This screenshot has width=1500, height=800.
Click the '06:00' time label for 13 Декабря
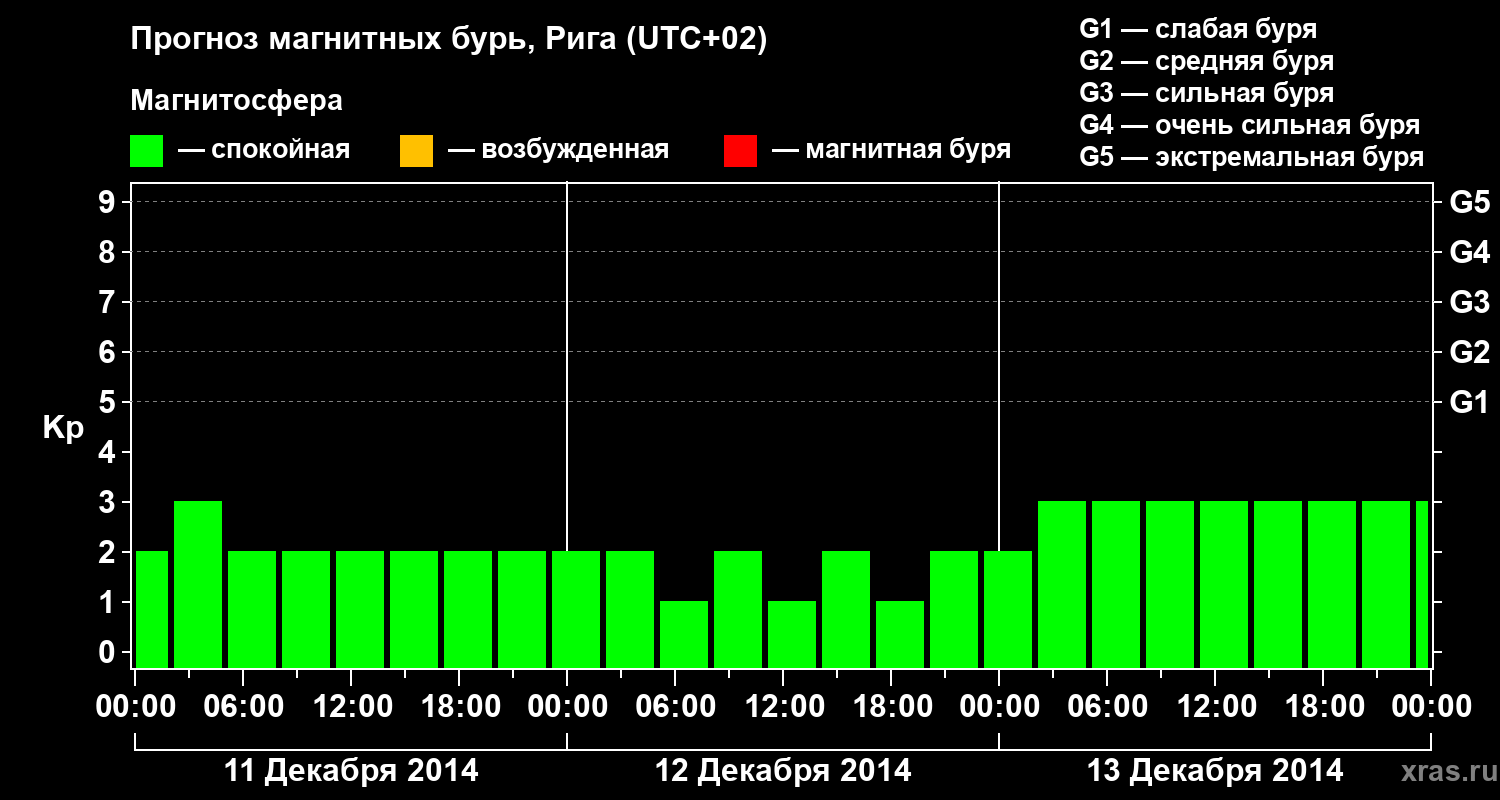(1107, 706)
